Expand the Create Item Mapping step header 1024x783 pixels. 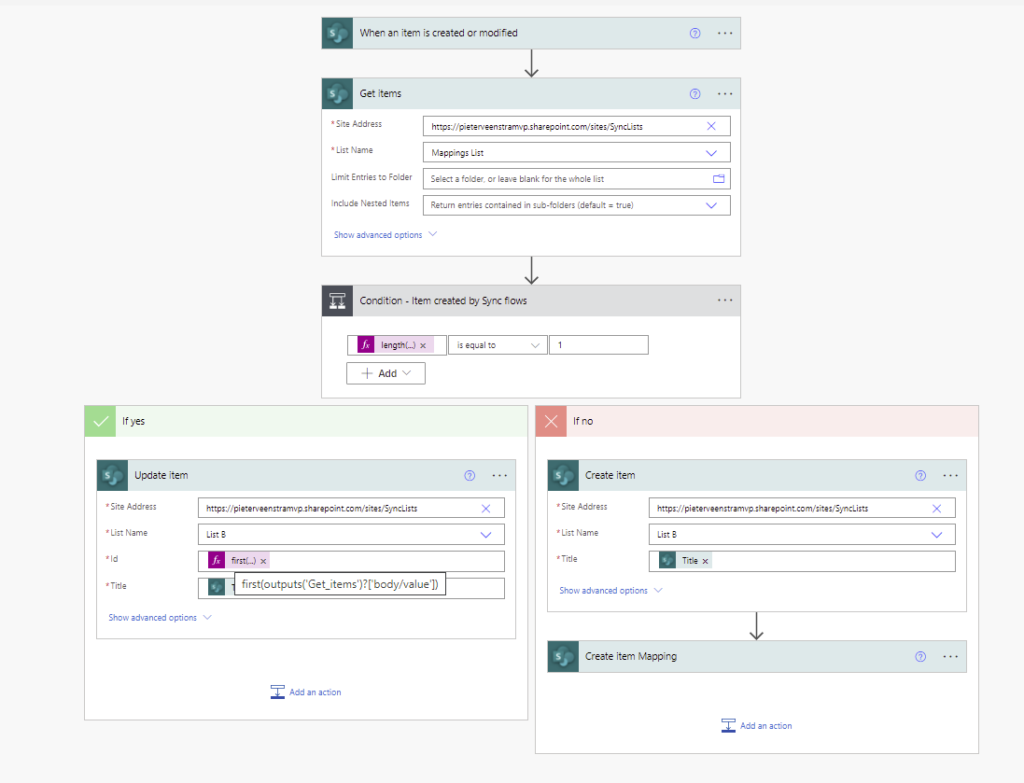[x=757, y=656]
